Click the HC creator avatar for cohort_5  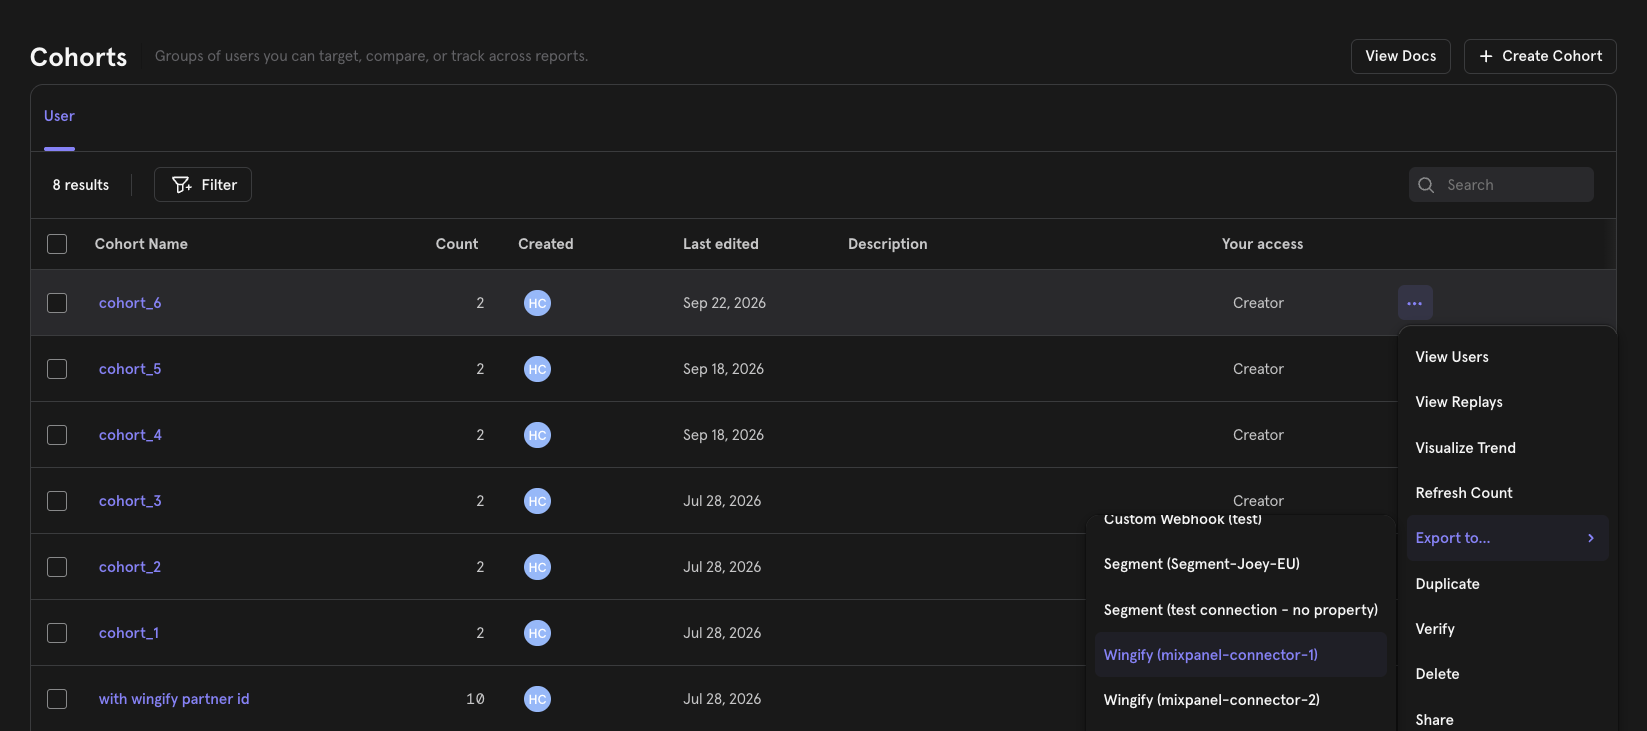coord(537,369)
